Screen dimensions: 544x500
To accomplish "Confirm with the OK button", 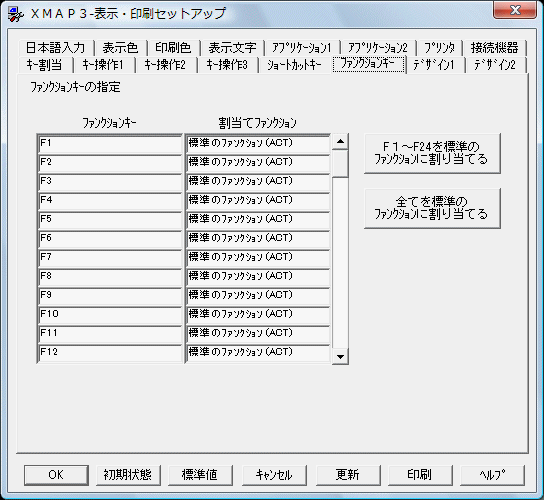I will [x=56, y=475].
